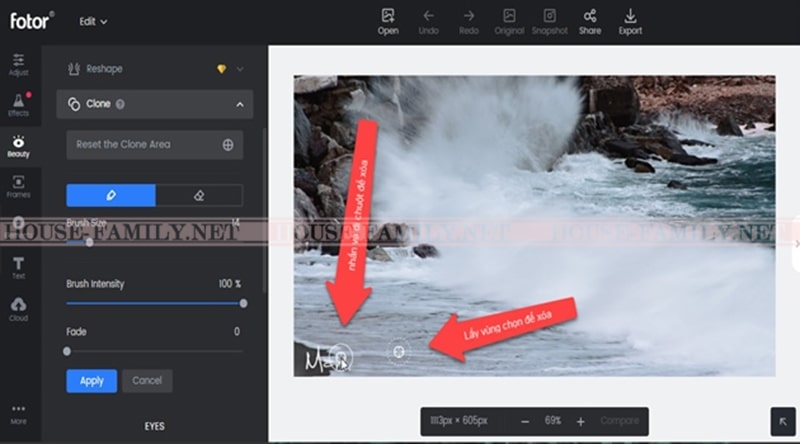
Task: Open the Effects sidebar panel
Action: pos(18,105)
